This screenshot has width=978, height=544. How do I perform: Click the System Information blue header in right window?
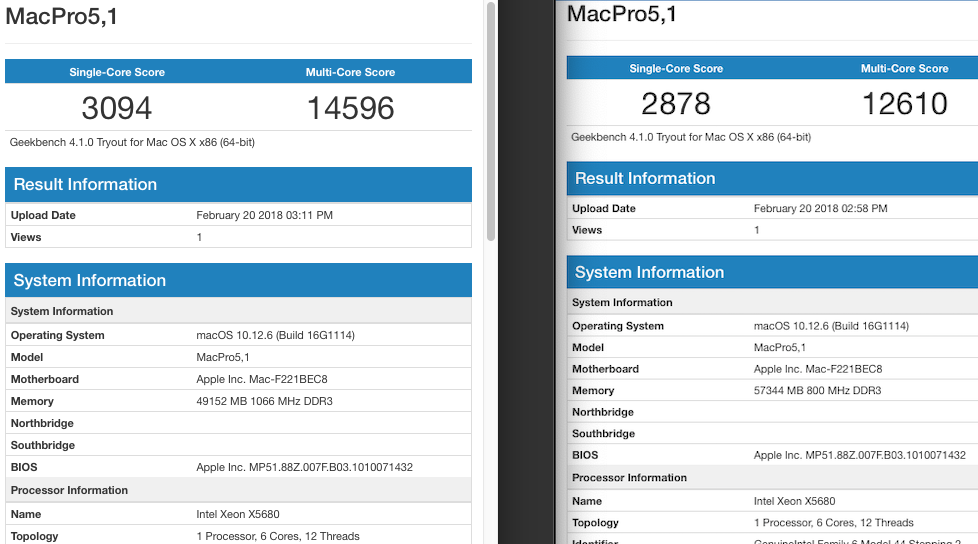tap(772, 272)
